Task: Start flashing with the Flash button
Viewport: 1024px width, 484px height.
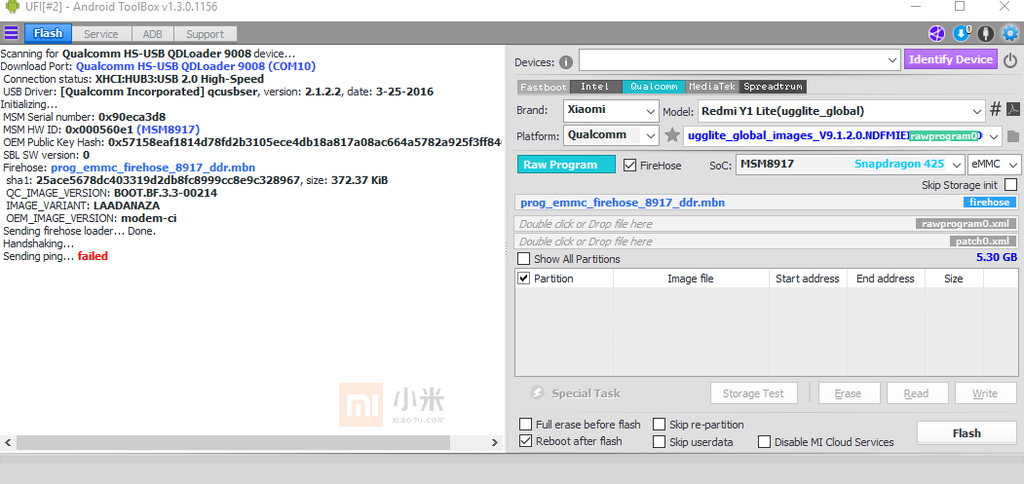Action: [967, 433]
